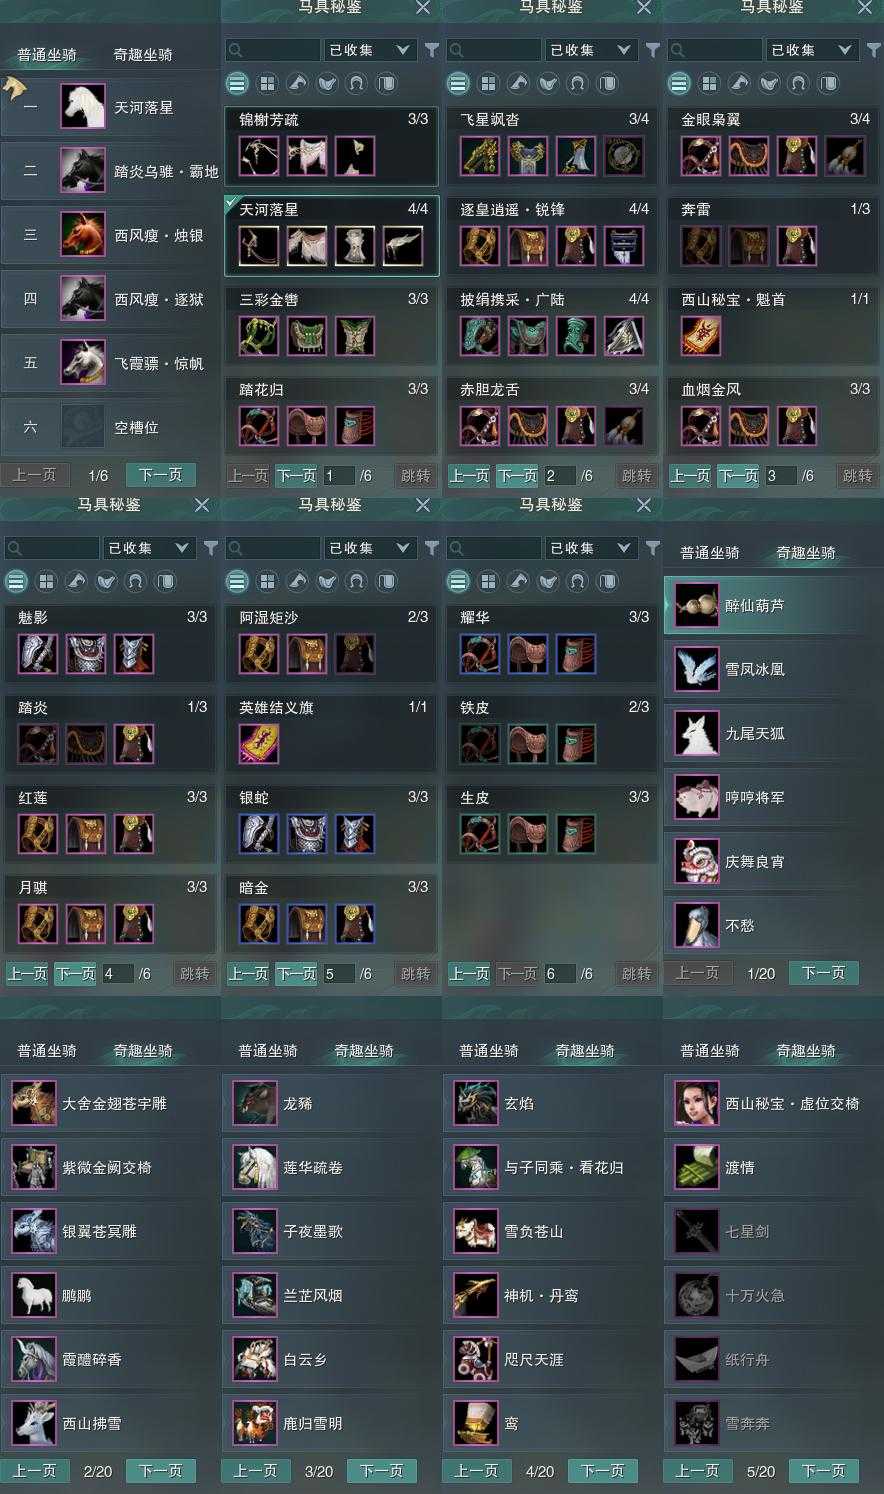Image resolution: width=884 pixels, height=1494 pixels.
Task: Enable list view above 耀华 set
Action: click(x=458, y=581)
